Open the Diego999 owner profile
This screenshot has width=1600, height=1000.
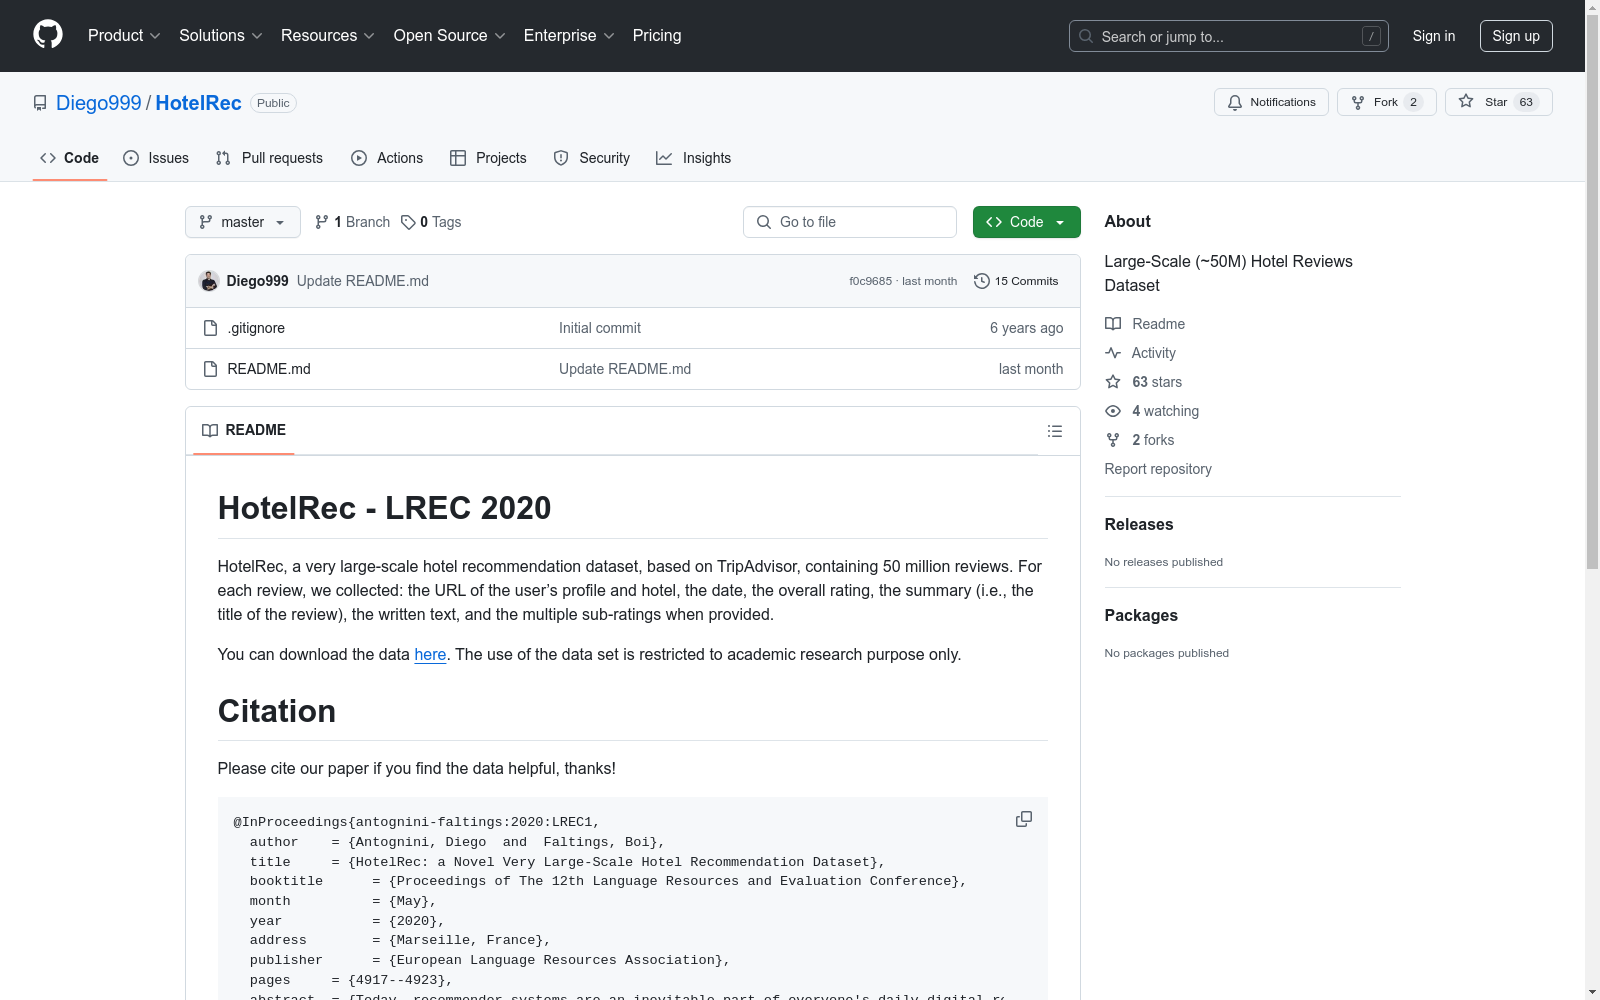click(99, 103)
